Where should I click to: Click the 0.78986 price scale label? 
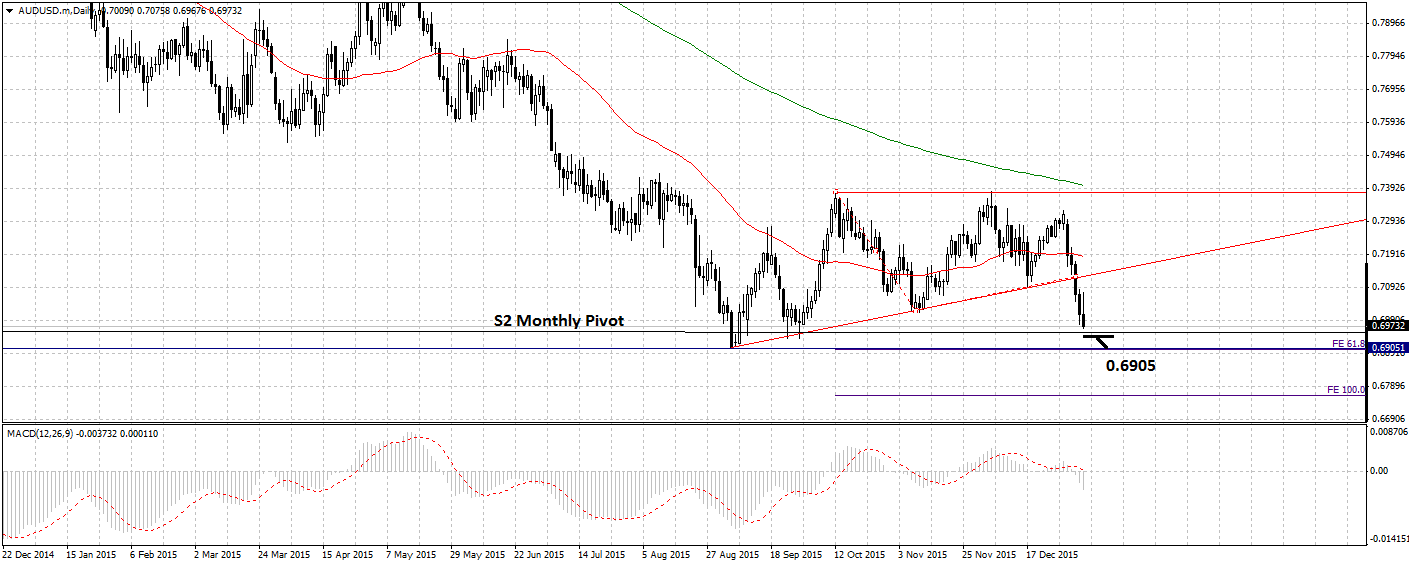tap(1388, 22)
